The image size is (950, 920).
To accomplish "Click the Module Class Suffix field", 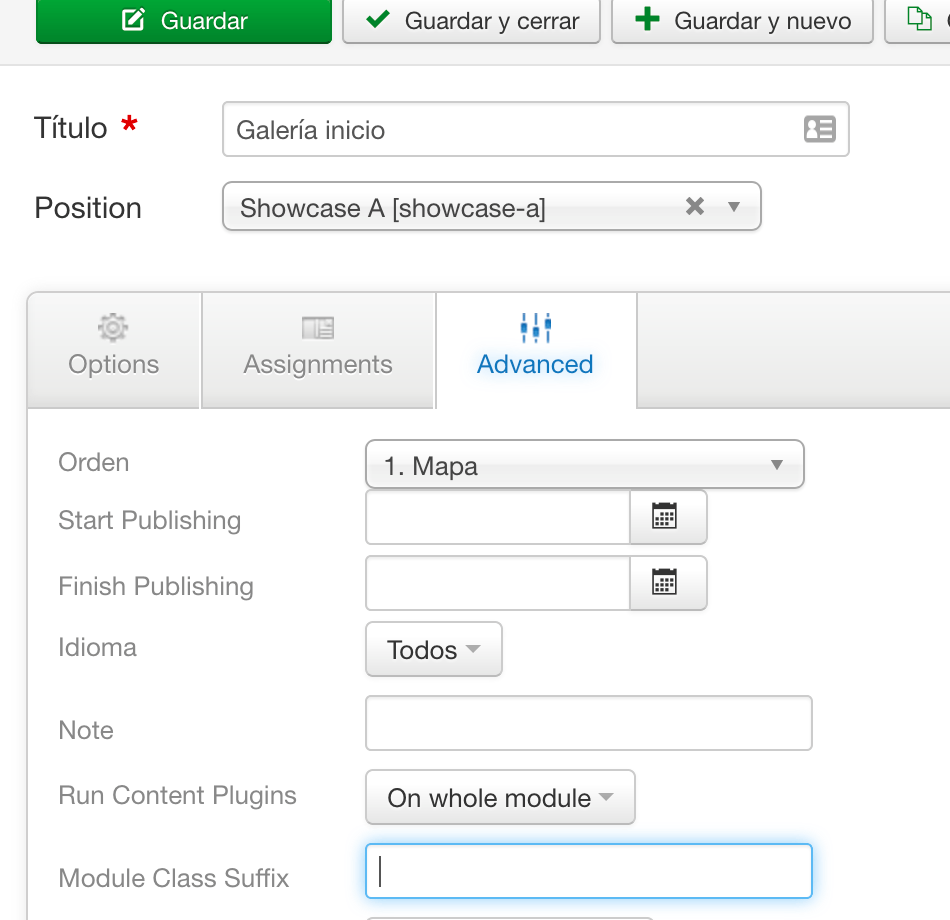I will [x=589, y=871].
